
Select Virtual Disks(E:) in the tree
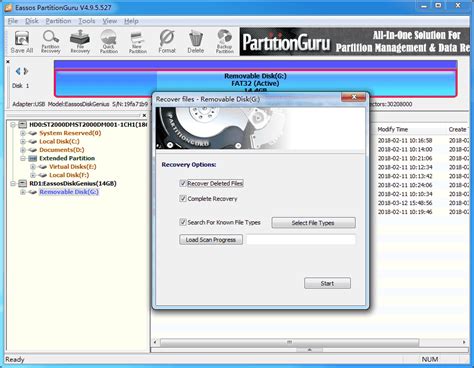click(73, 167)
